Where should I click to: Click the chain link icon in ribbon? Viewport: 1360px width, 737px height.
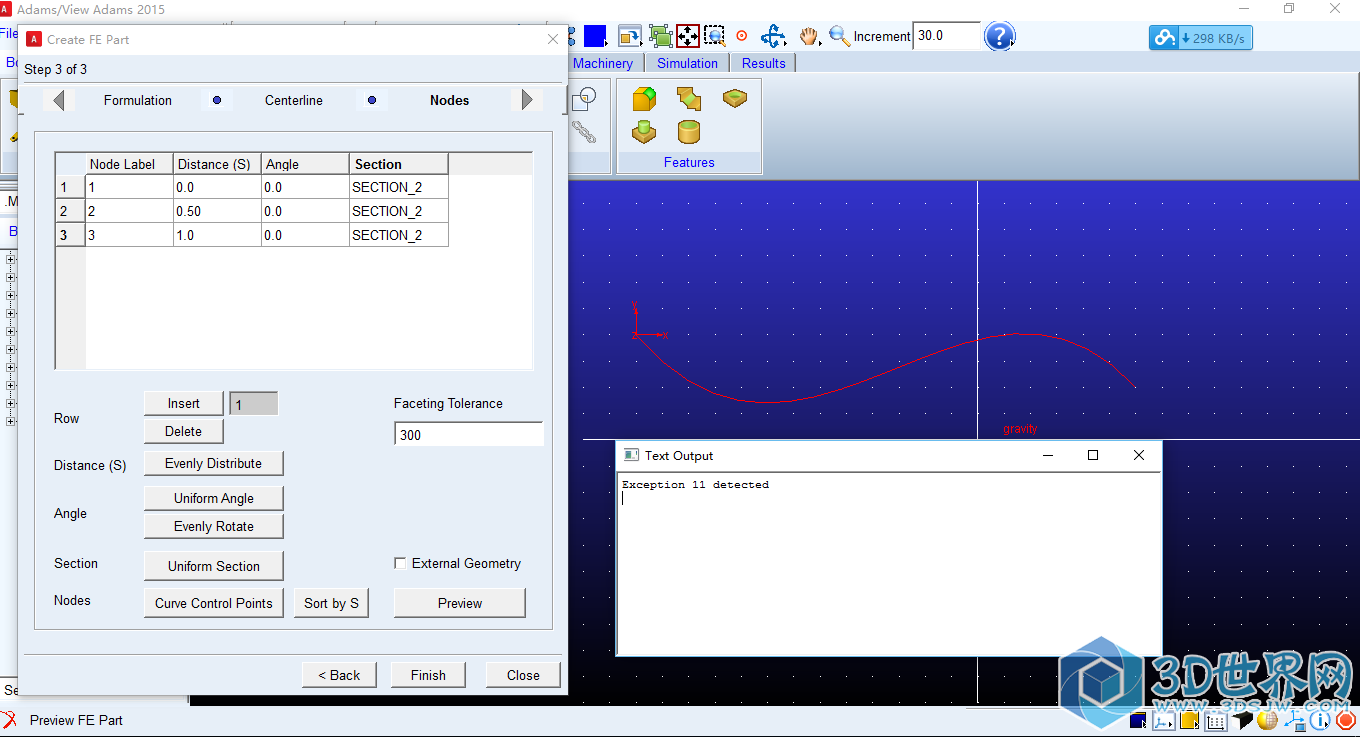[x=583, y=132]
